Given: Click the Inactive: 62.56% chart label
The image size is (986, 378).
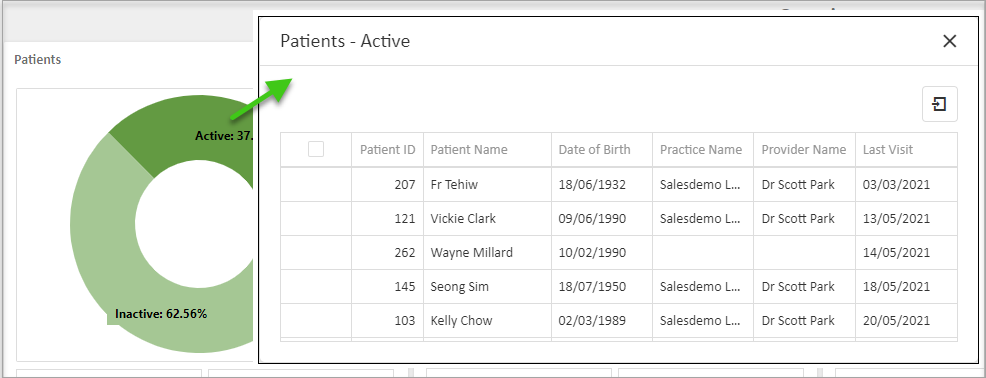Looking at the screenshot, I should [161, 314].
